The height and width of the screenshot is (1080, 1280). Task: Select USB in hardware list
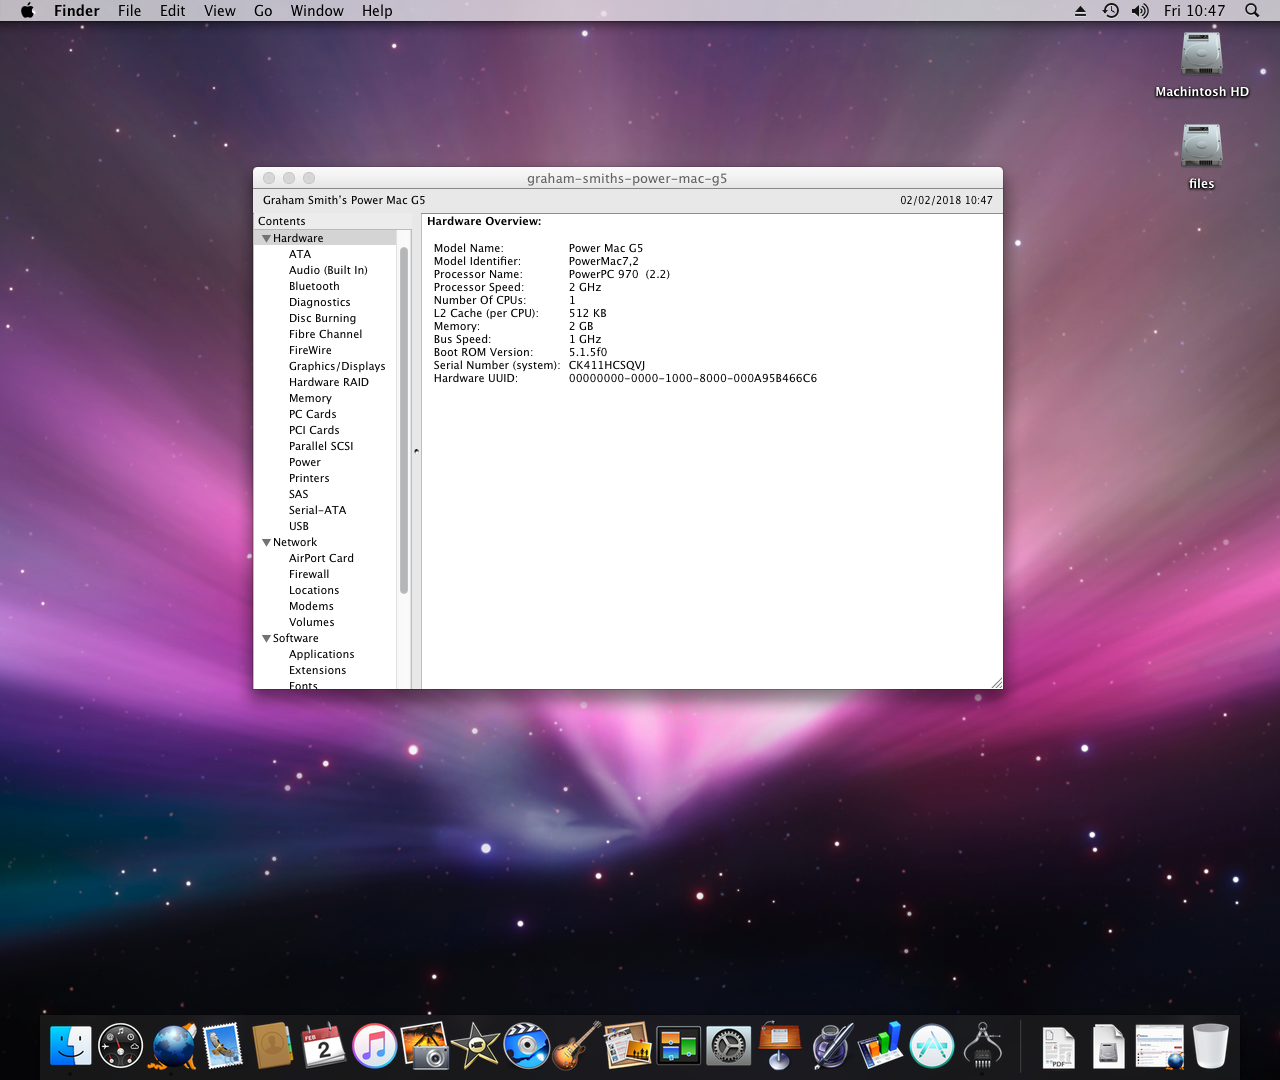pyautogui.click(x=299, y=526)
